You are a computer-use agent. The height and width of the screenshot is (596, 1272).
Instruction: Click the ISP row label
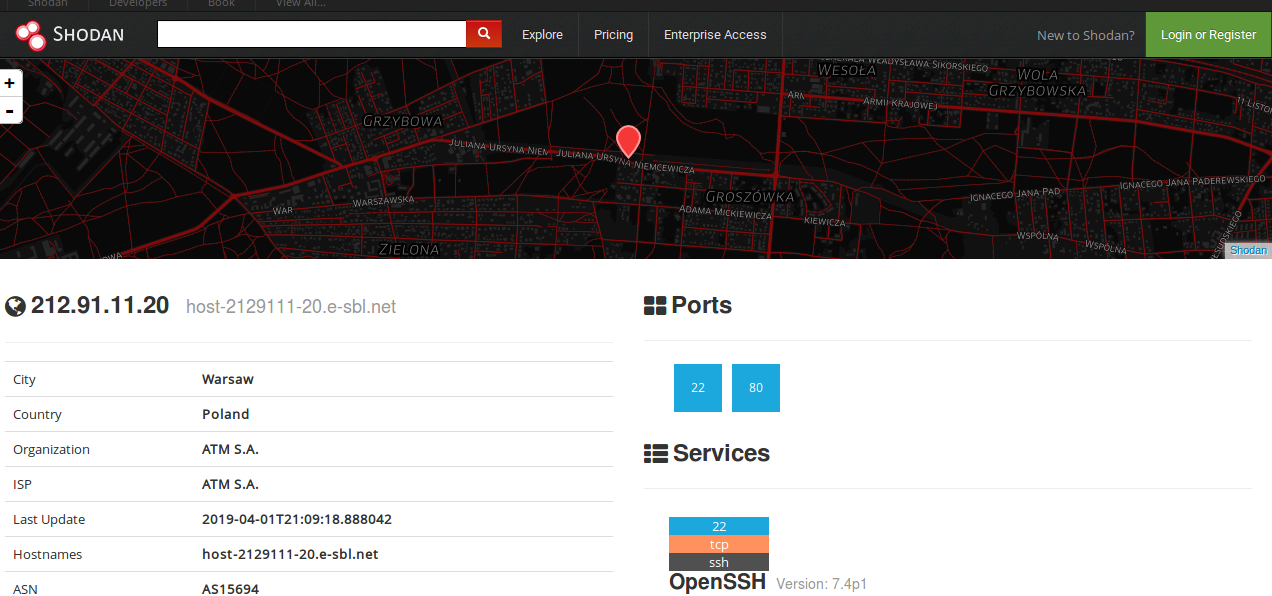(x=22, y=485)
